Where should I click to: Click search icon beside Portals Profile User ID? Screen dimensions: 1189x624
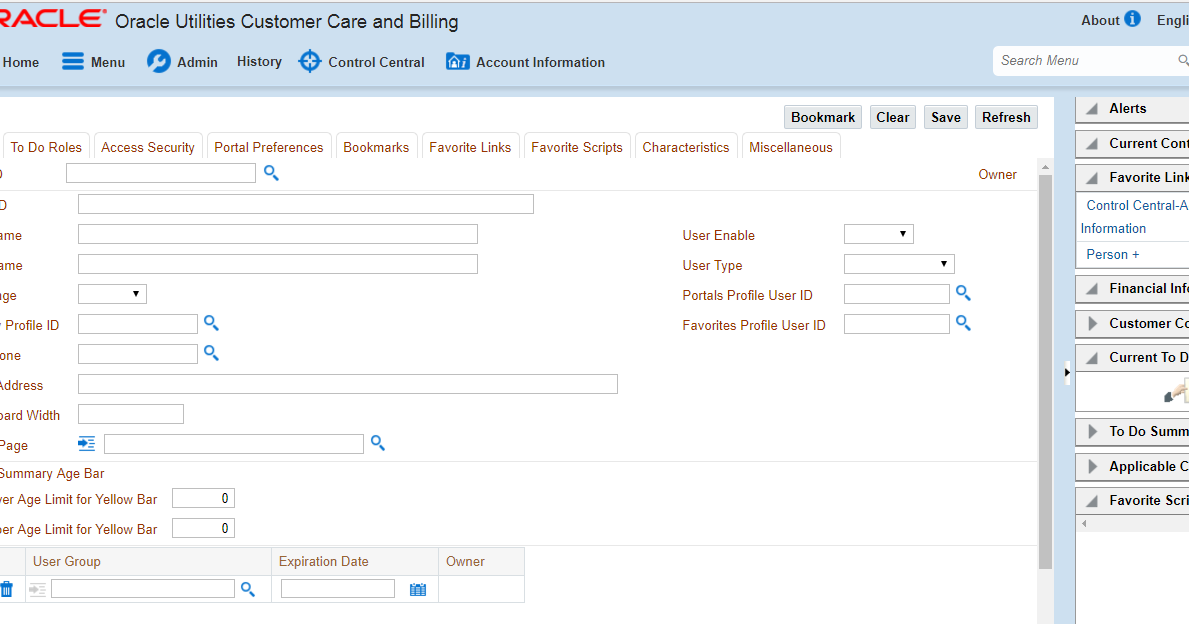tap(963, 294)
